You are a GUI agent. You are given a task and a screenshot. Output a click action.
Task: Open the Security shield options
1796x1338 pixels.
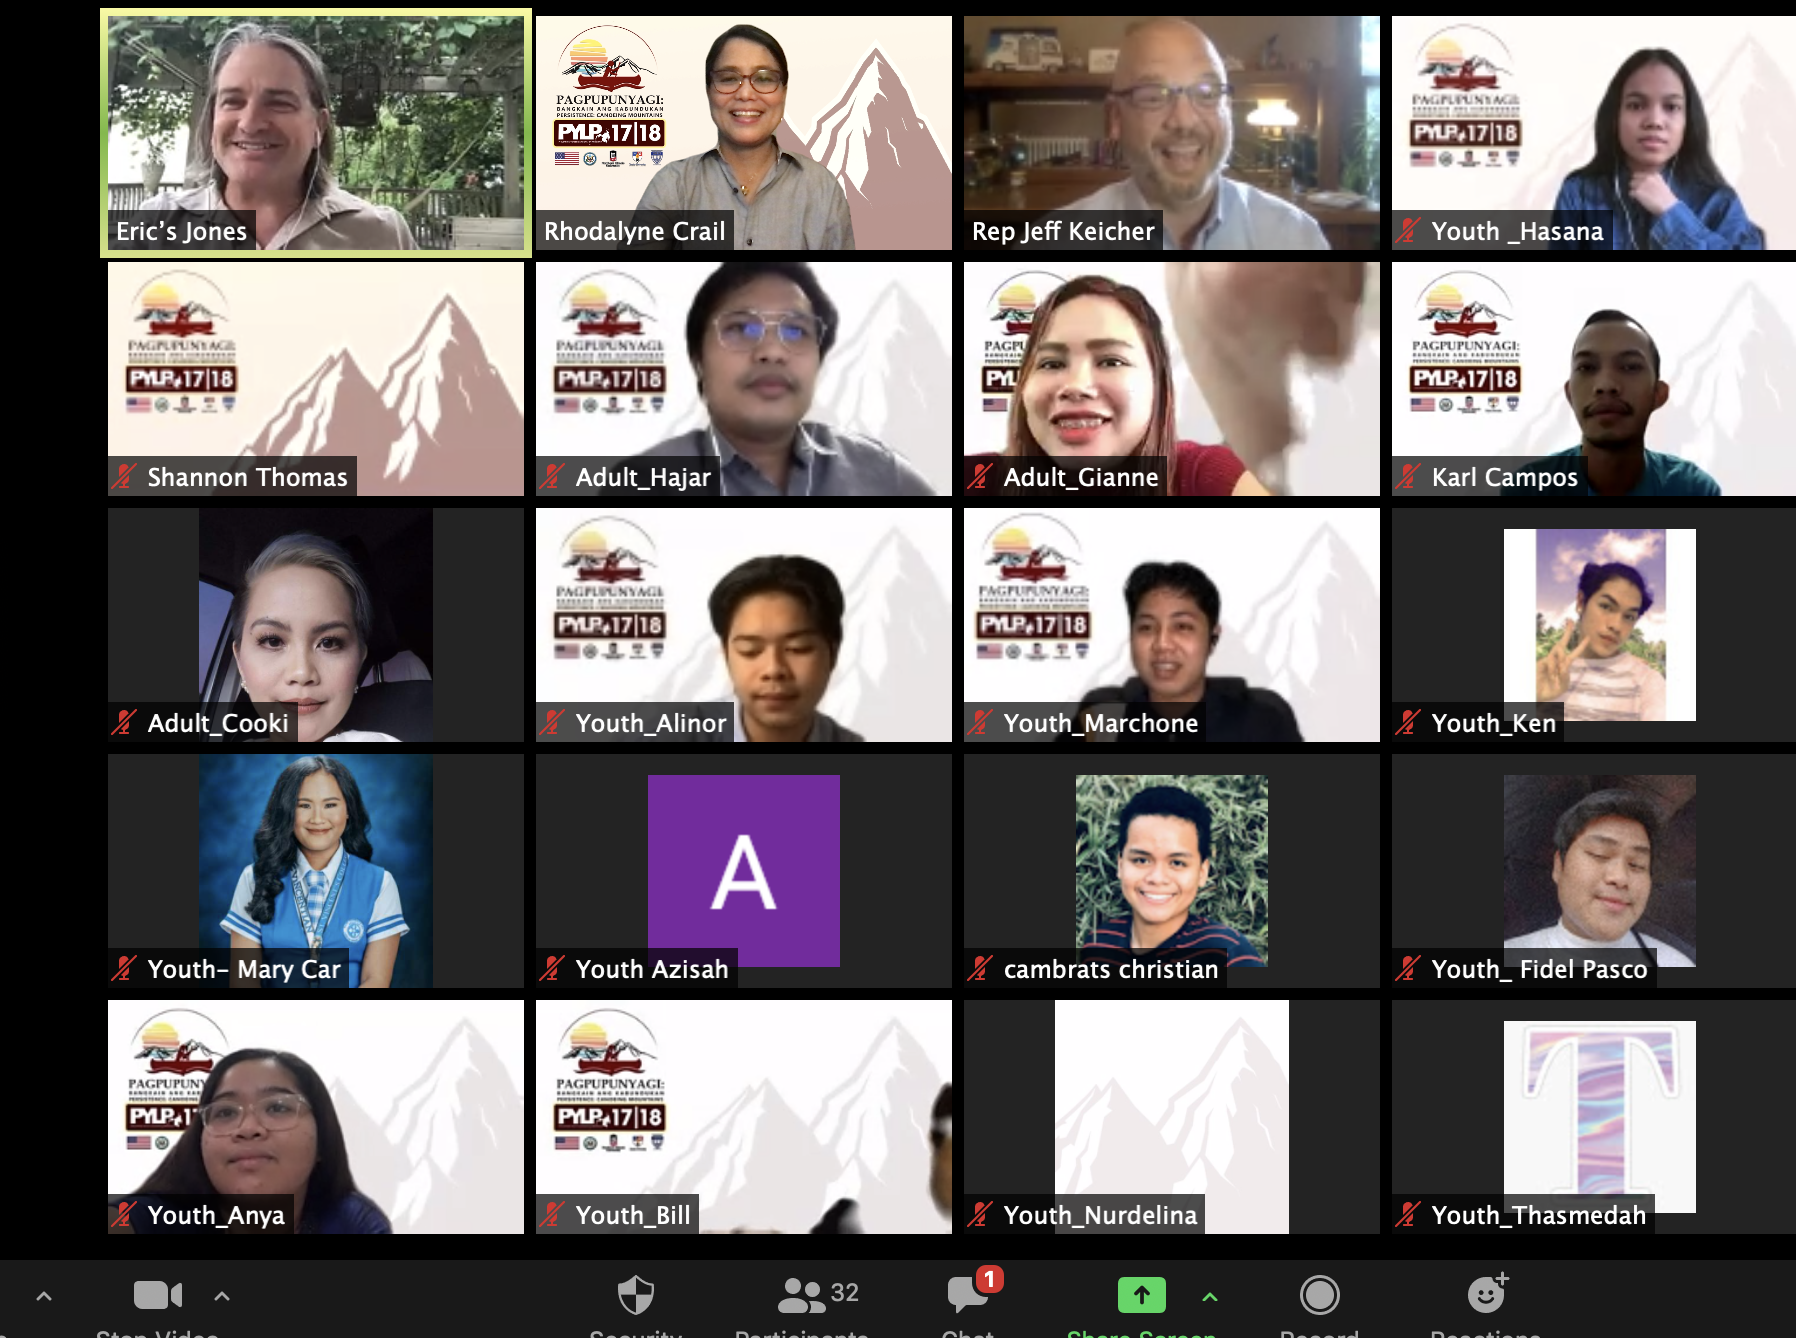coord(636,1296)
